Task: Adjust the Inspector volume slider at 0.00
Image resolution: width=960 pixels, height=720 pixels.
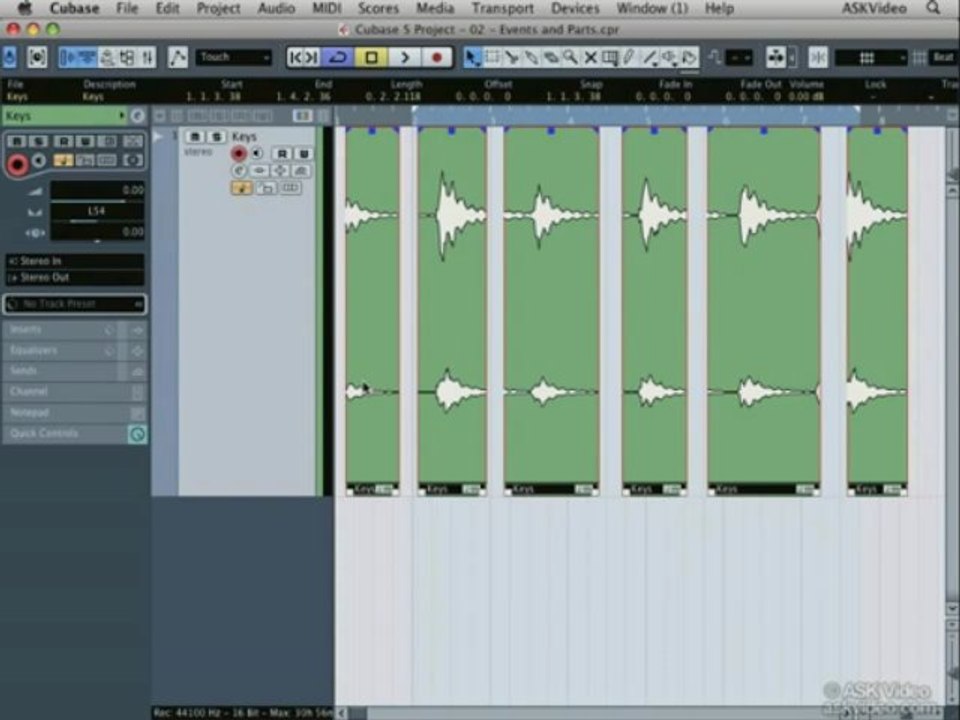Action: (97, 190)
